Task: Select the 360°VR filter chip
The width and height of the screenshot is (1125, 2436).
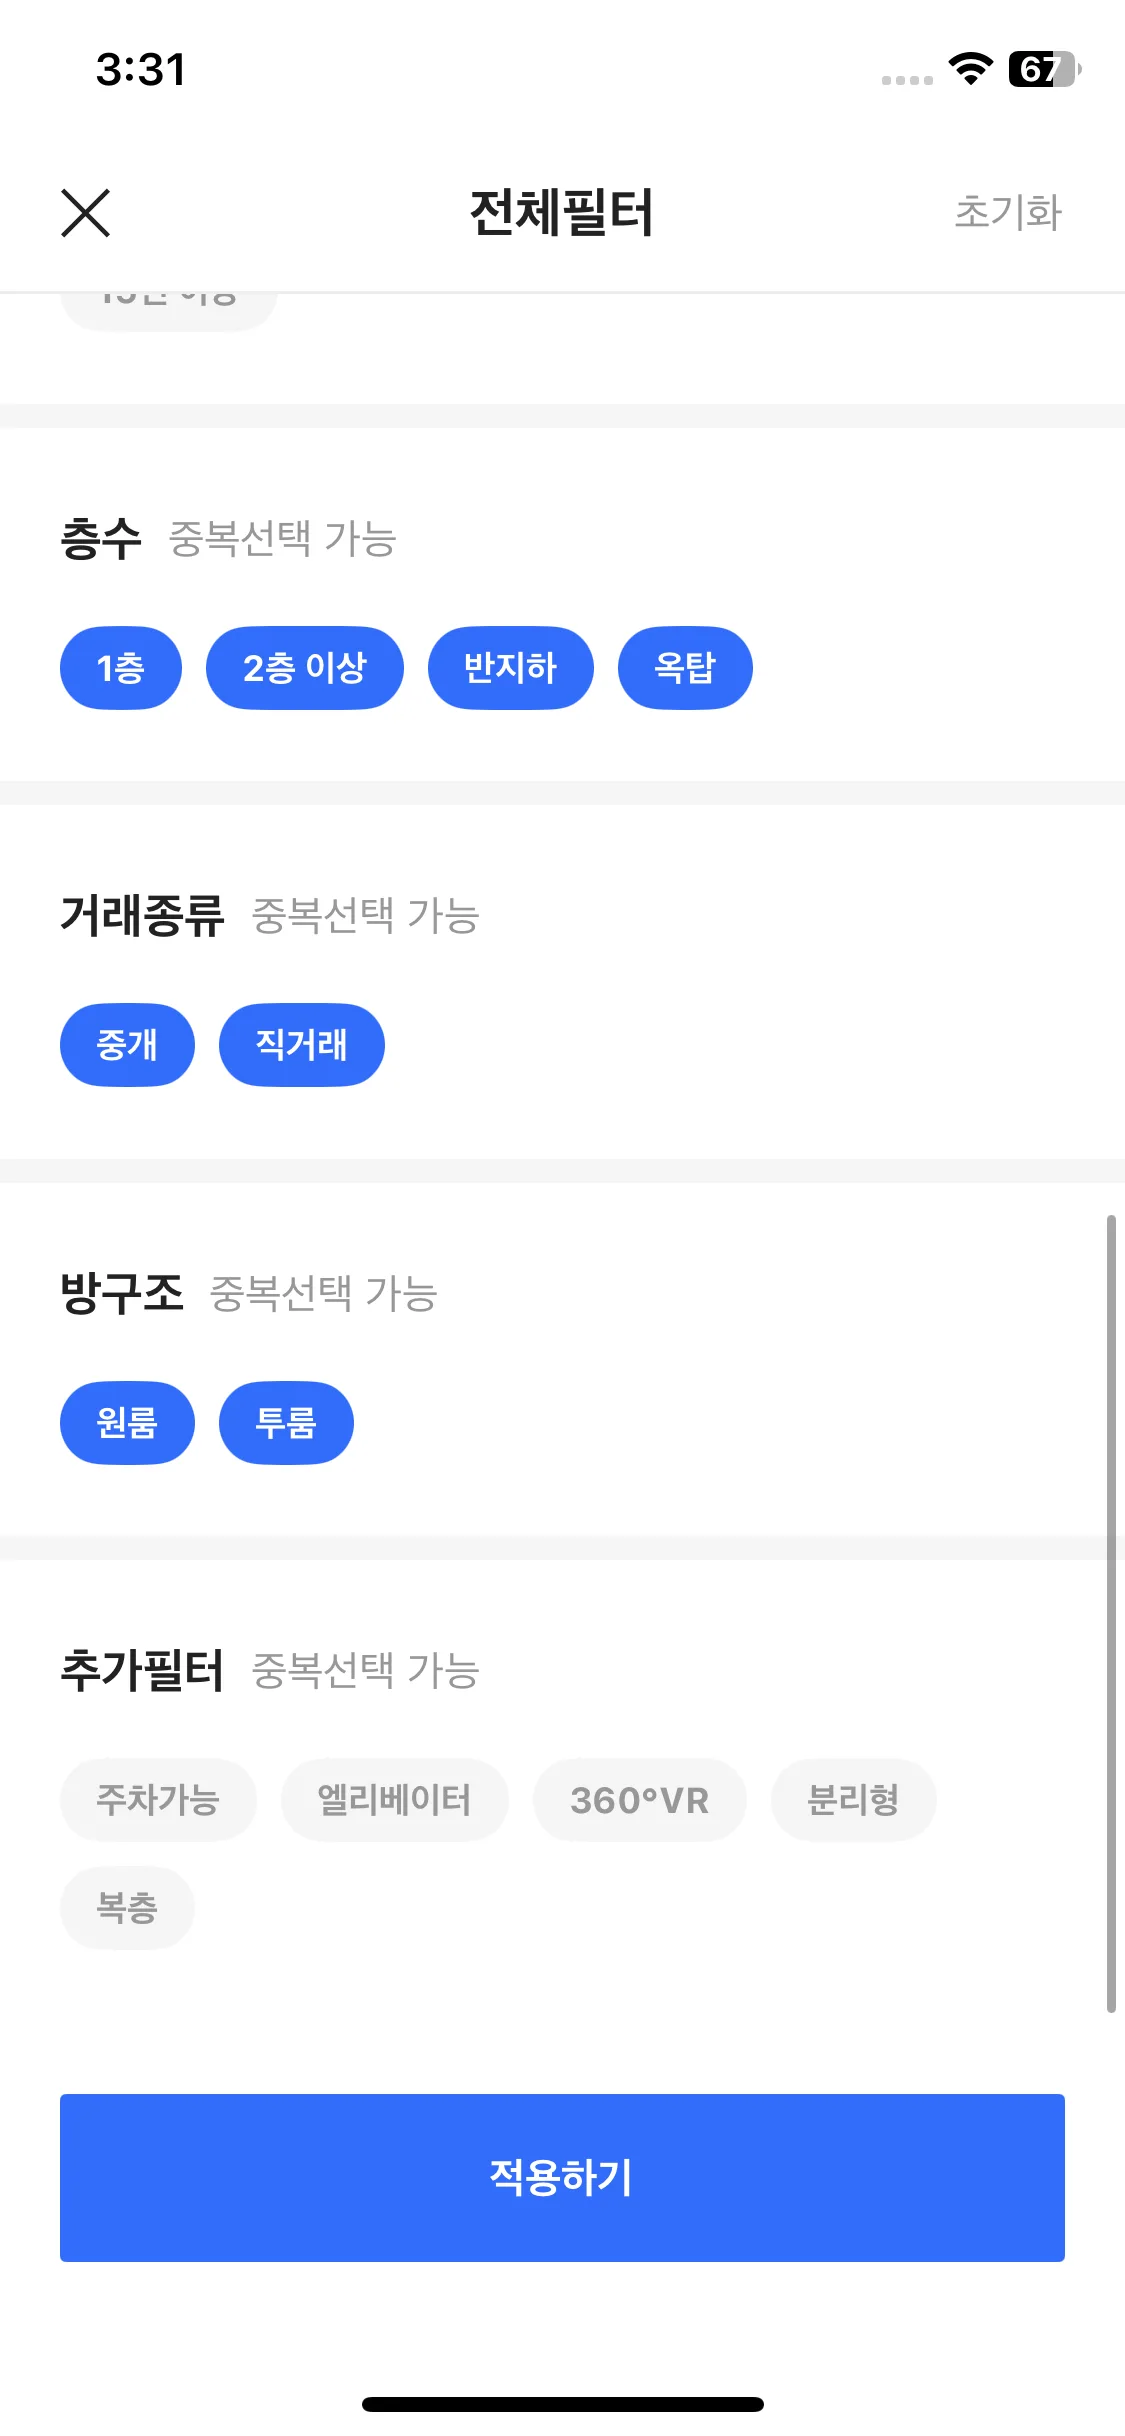Action: click(639, 1800)
